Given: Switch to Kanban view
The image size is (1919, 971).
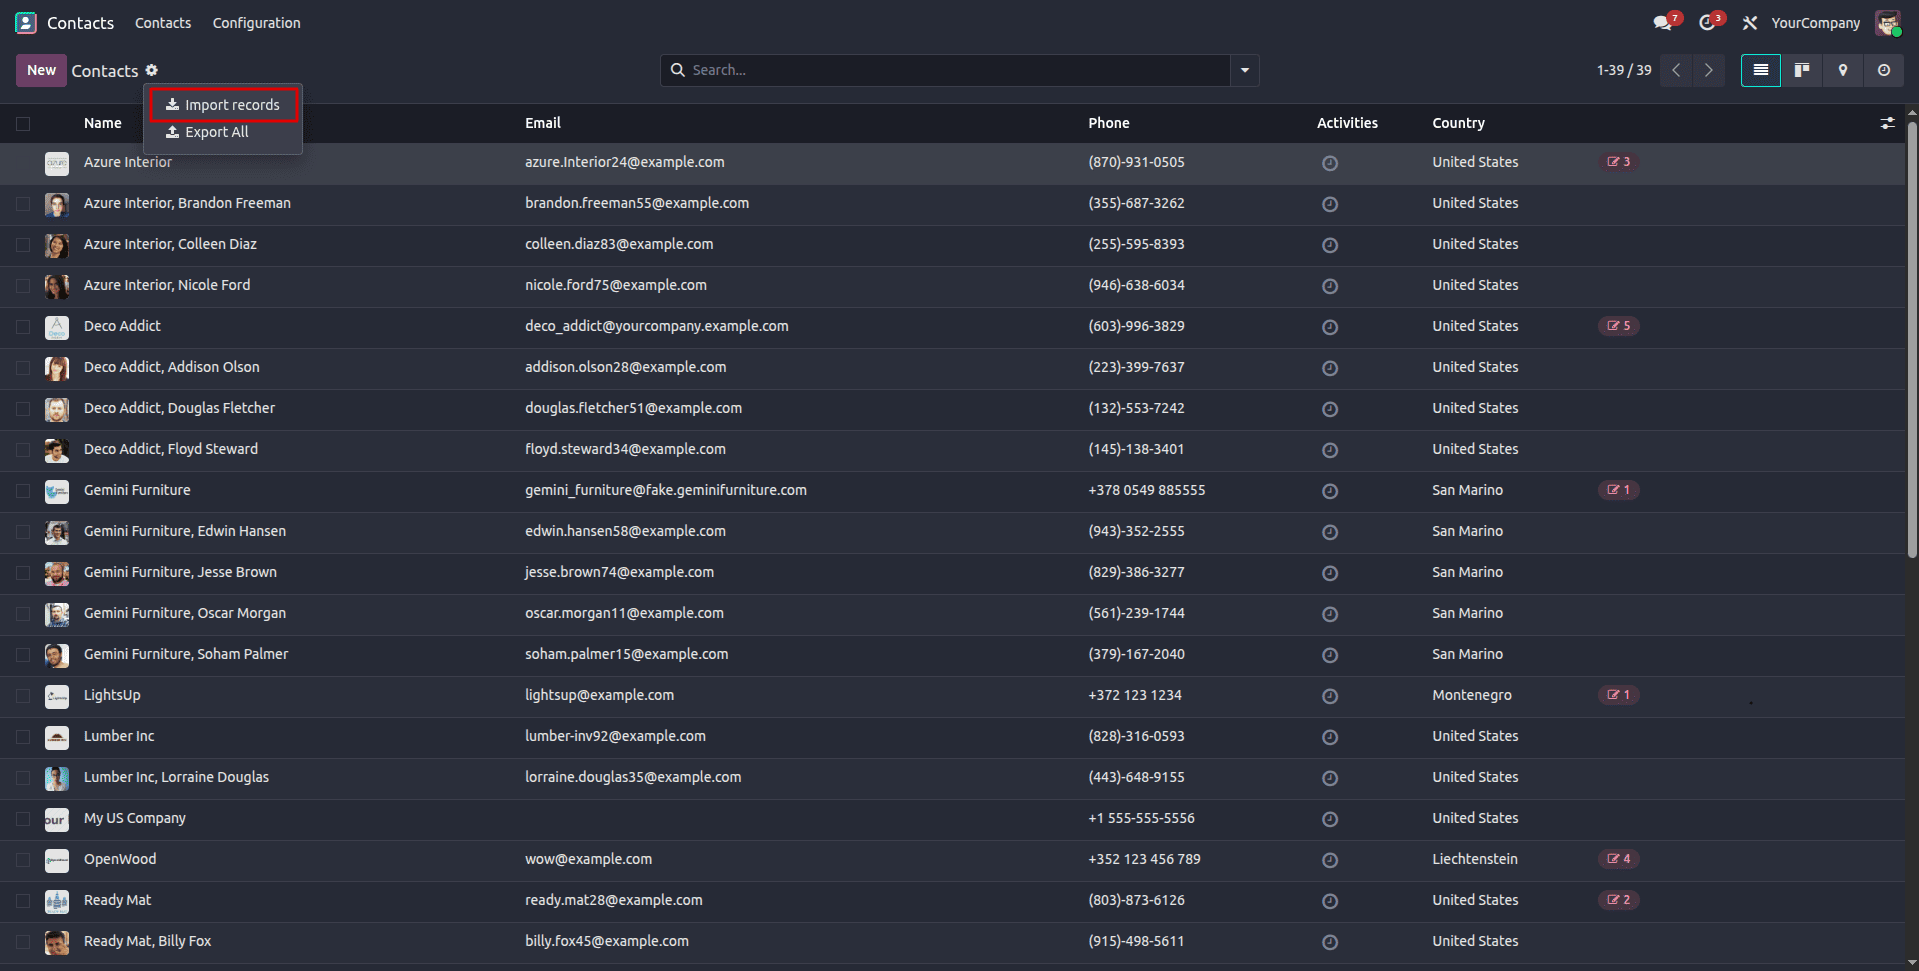Looking at the screenshot, I should 1801,70.
